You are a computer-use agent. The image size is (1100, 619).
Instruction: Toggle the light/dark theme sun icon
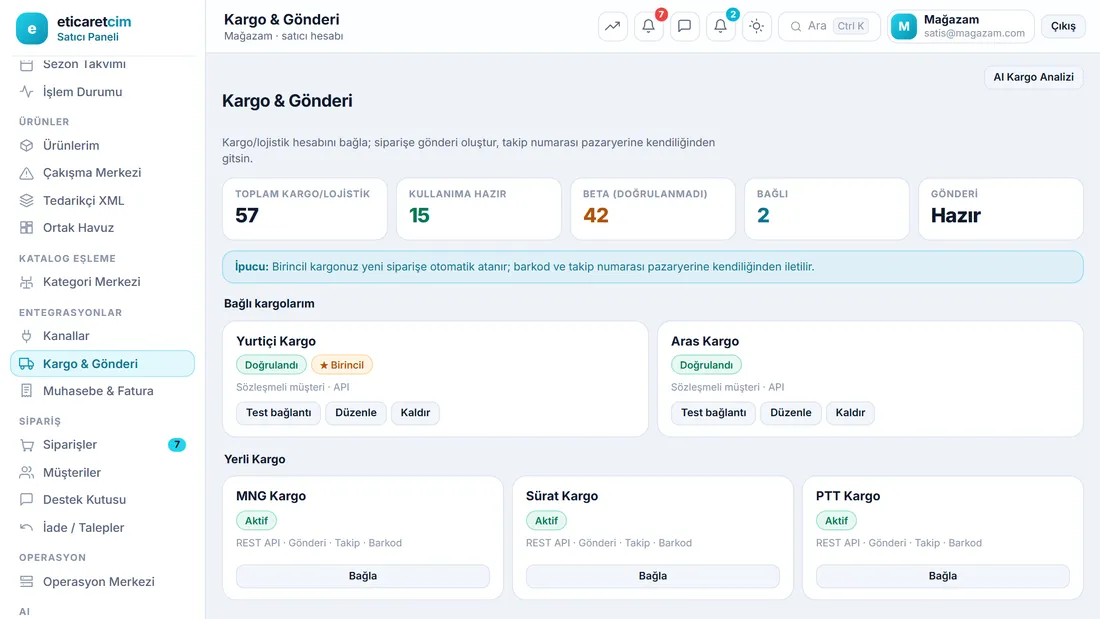756,26
